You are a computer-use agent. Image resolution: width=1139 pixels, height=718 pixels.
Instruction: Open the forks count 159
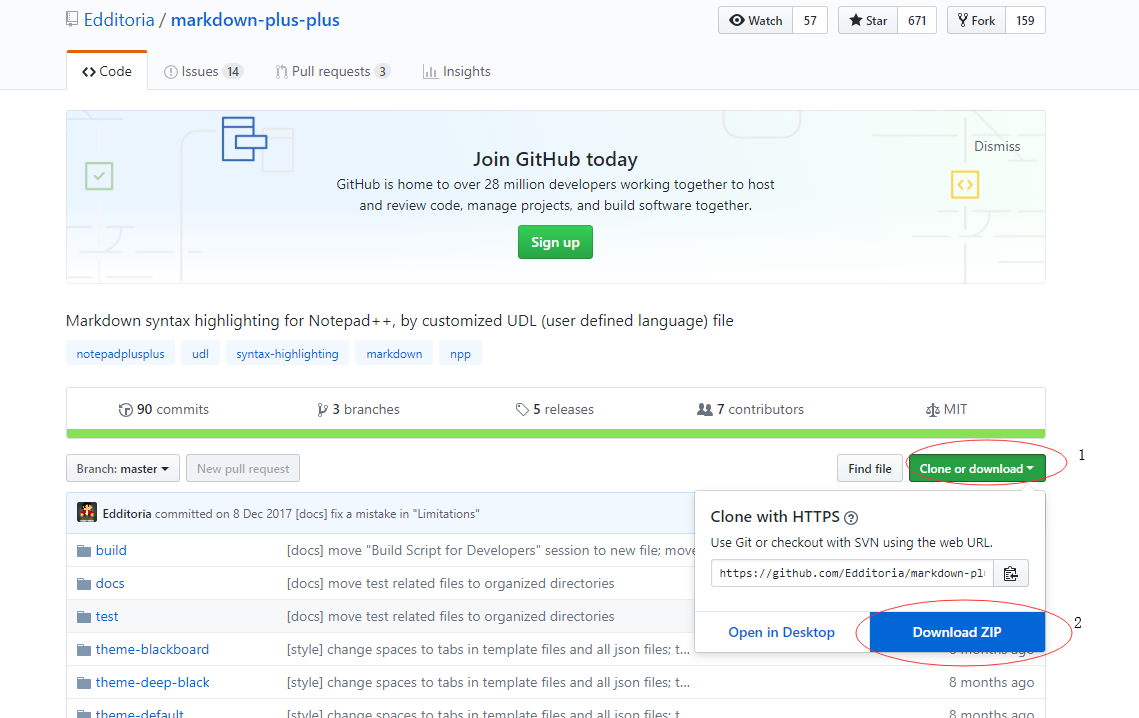[x=1025, y=20]
